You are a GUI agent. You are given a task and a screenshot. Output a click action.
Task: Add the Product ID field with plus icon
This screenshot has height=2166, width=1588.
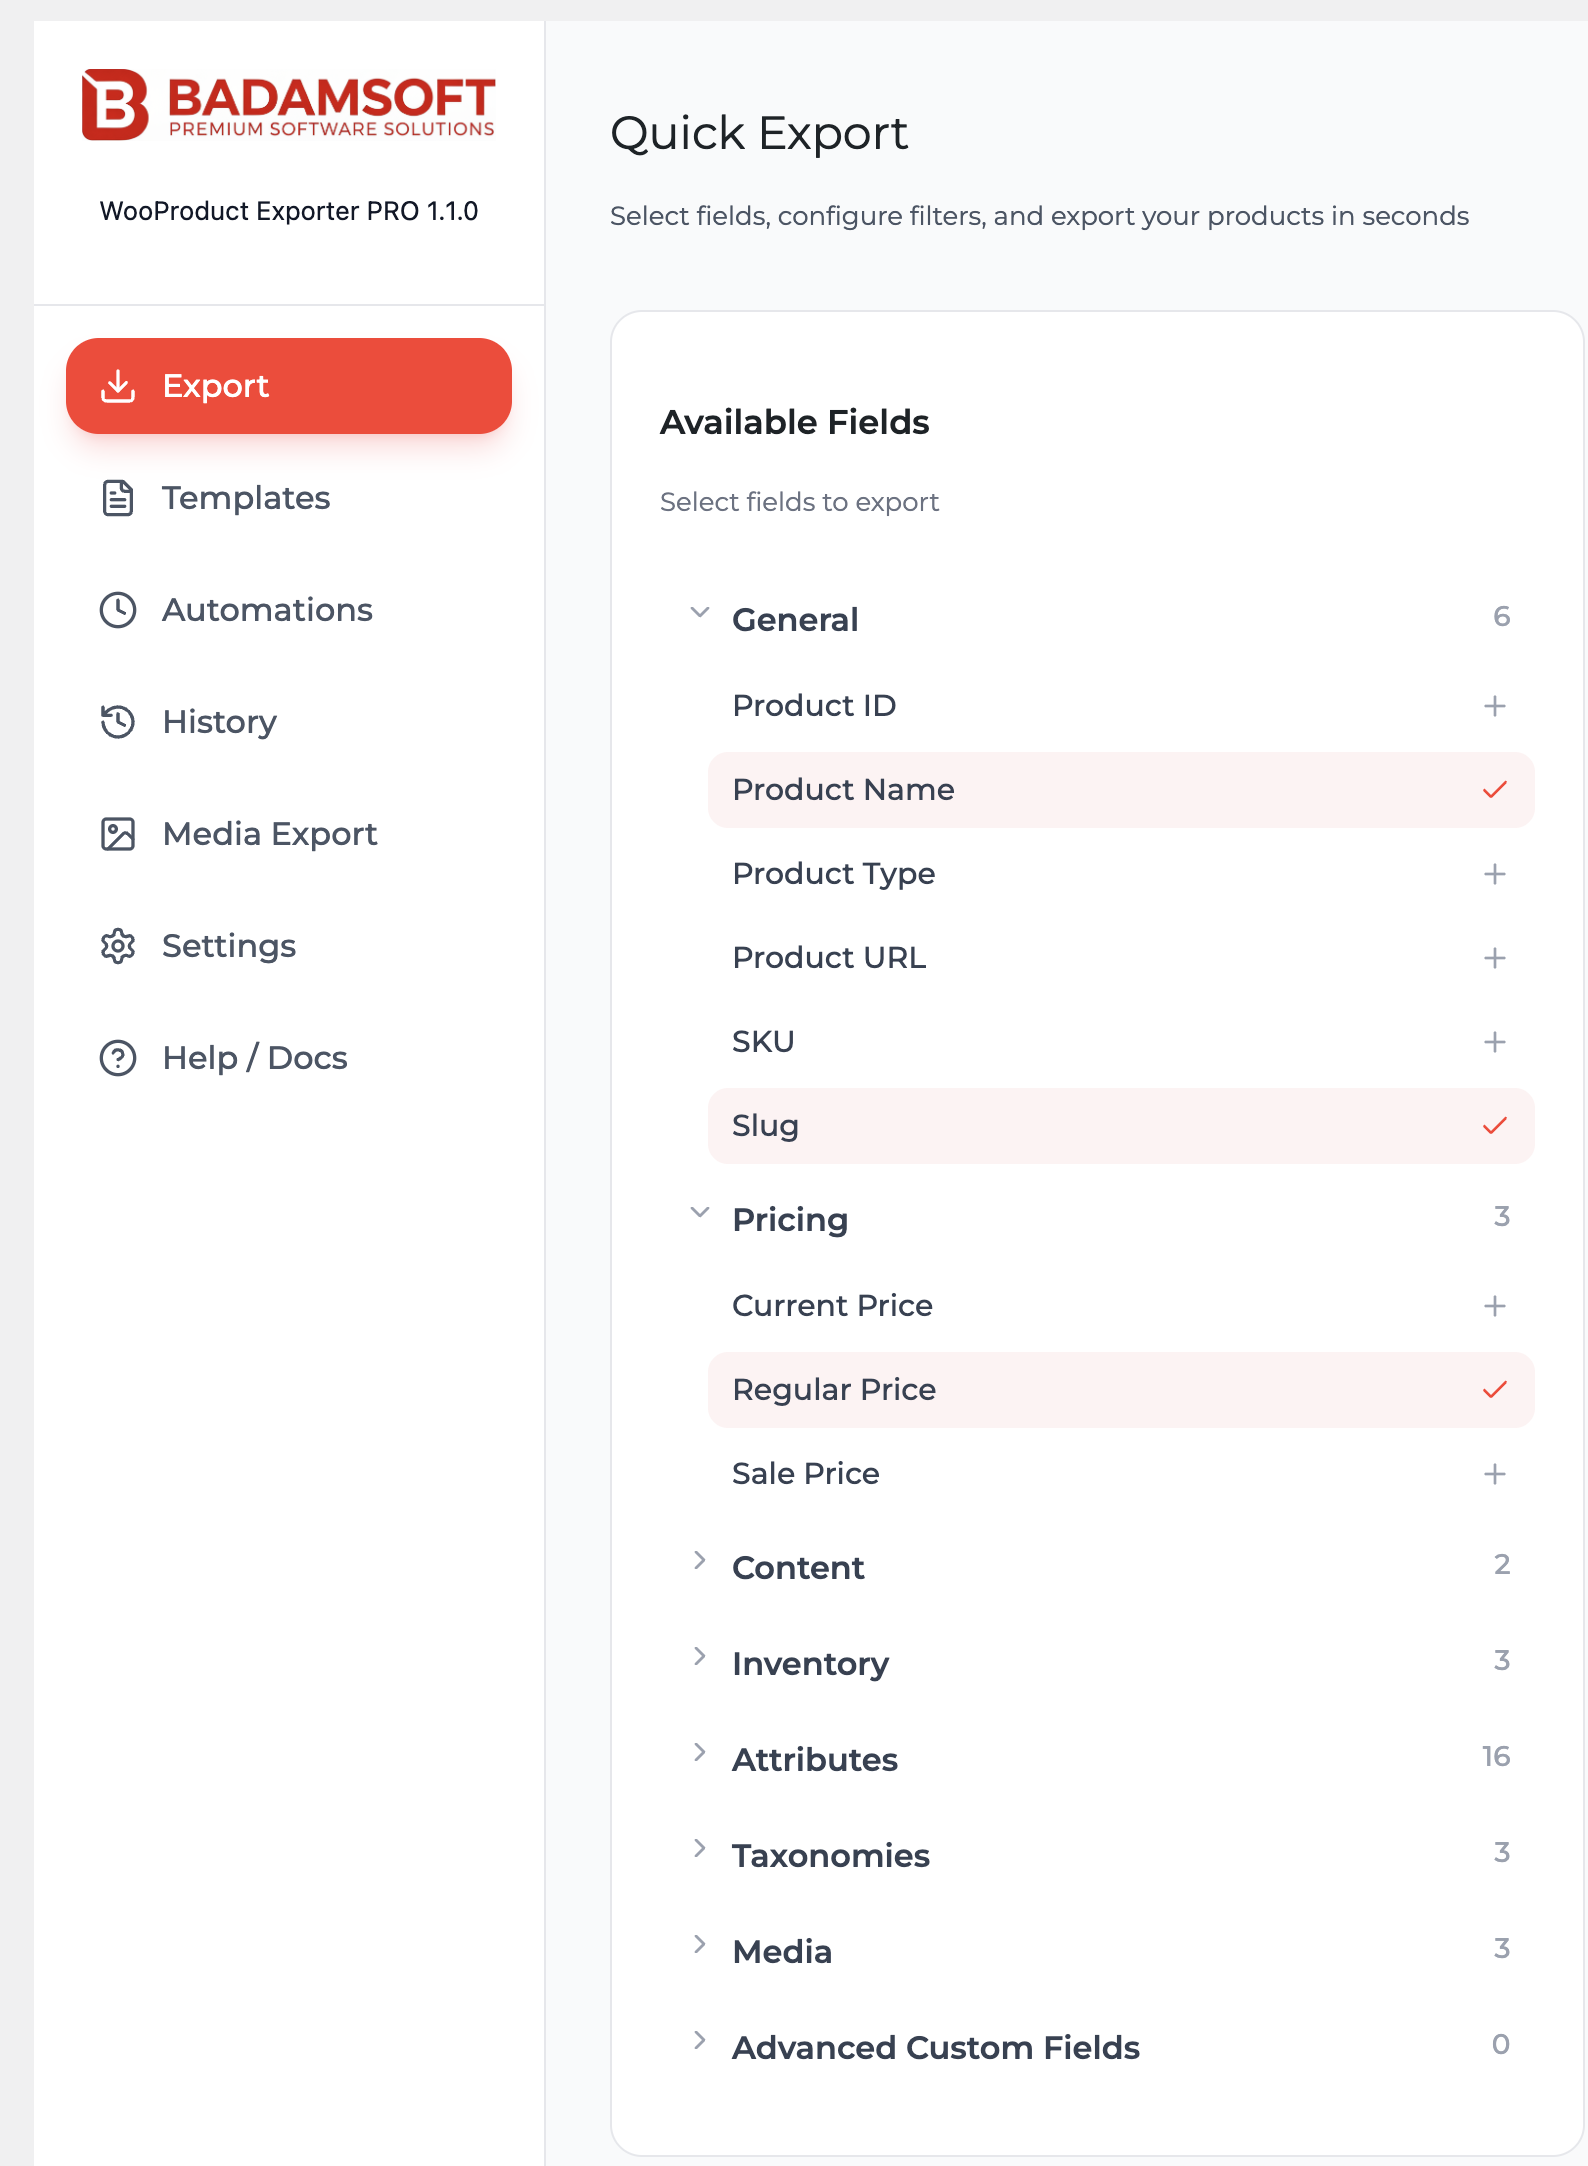[x=1494, y=706]
